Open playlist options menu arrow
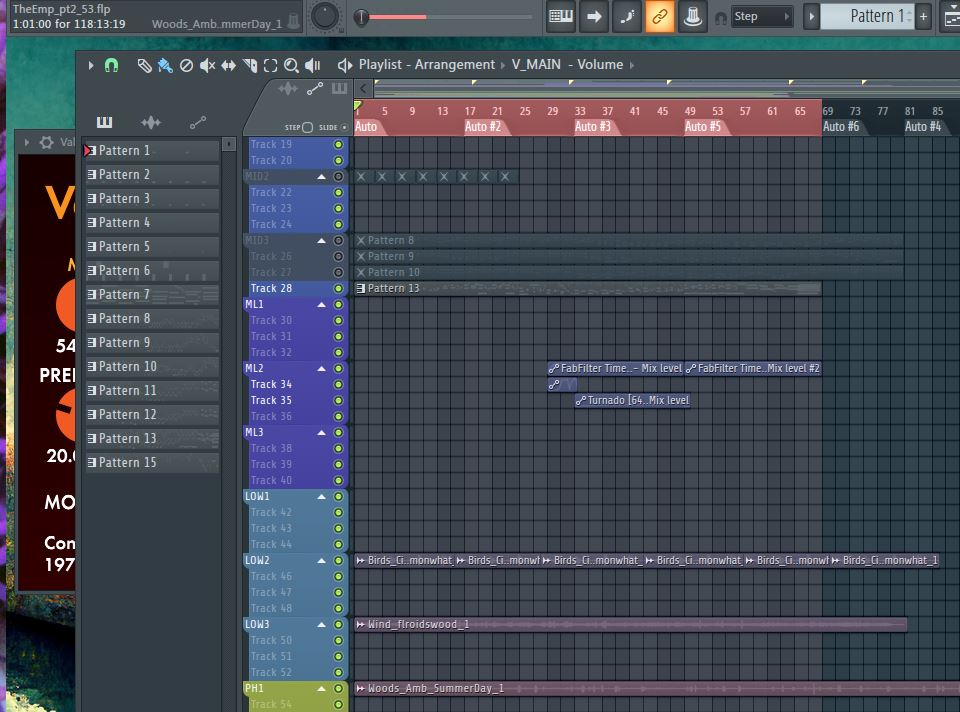This screenshot has height=712, width=960. [91, 65]
